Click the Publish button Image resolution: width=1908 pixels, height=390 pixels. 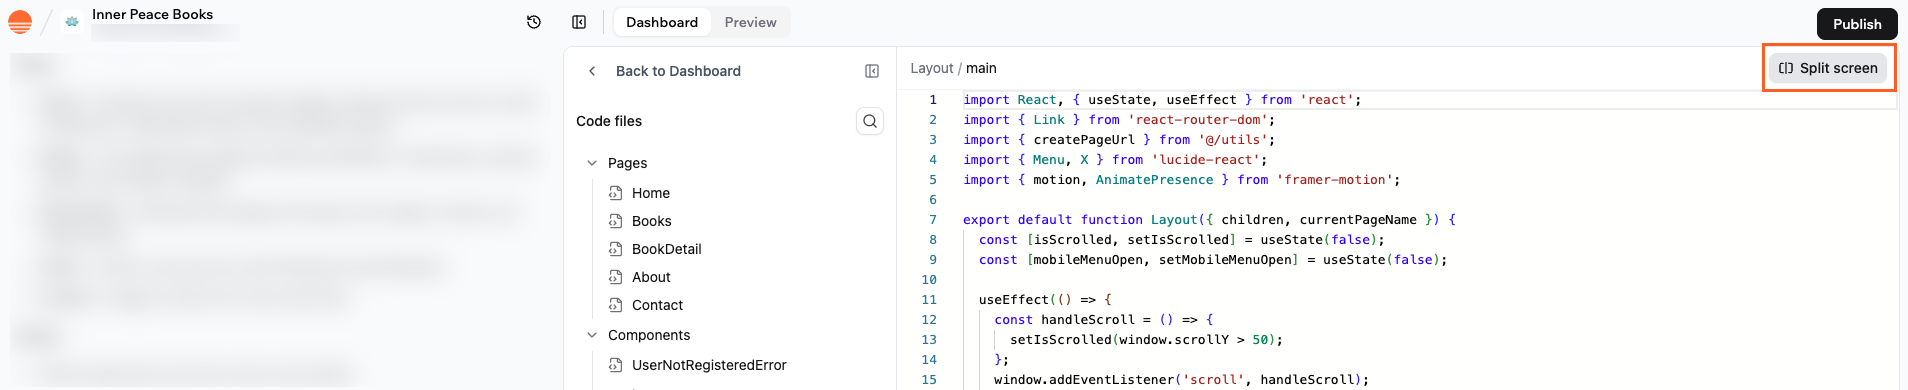tap(1857, 24)
